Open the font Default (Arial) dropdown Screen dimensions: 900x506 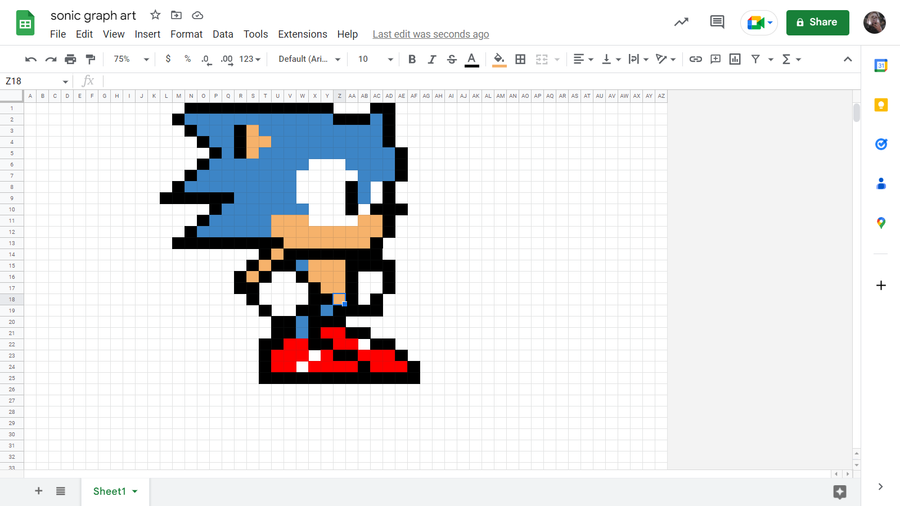(x=309, y=59)
